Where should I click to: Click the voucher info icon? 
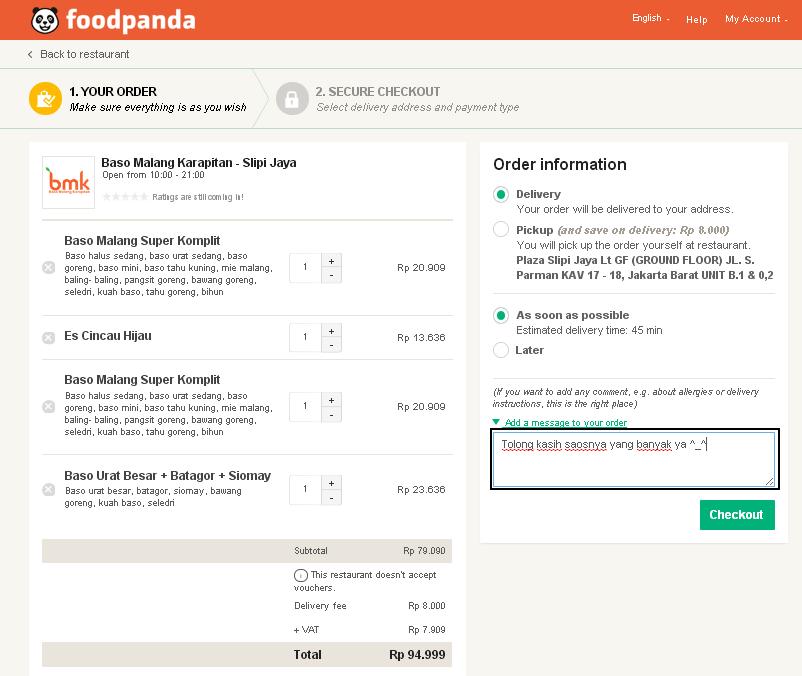[x=300, y=575]
